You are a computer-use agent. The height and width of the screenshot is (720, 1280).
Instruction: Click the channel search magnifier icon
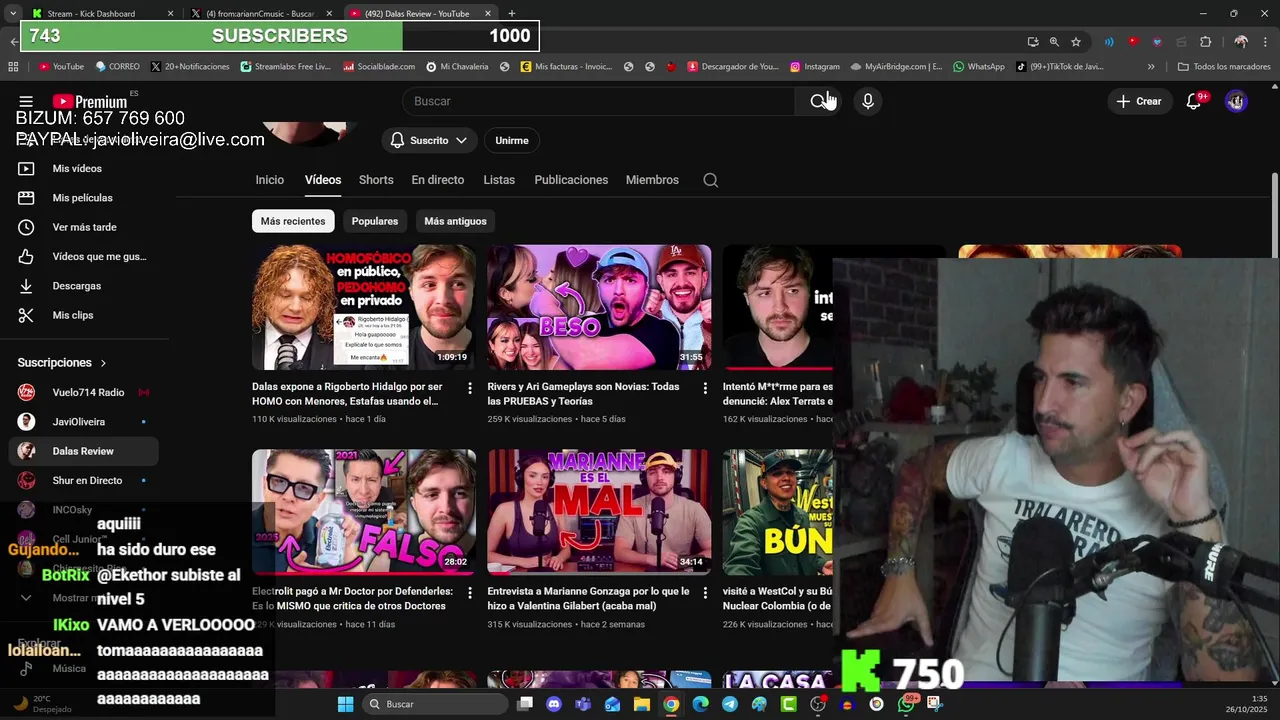tap(711, 180)
